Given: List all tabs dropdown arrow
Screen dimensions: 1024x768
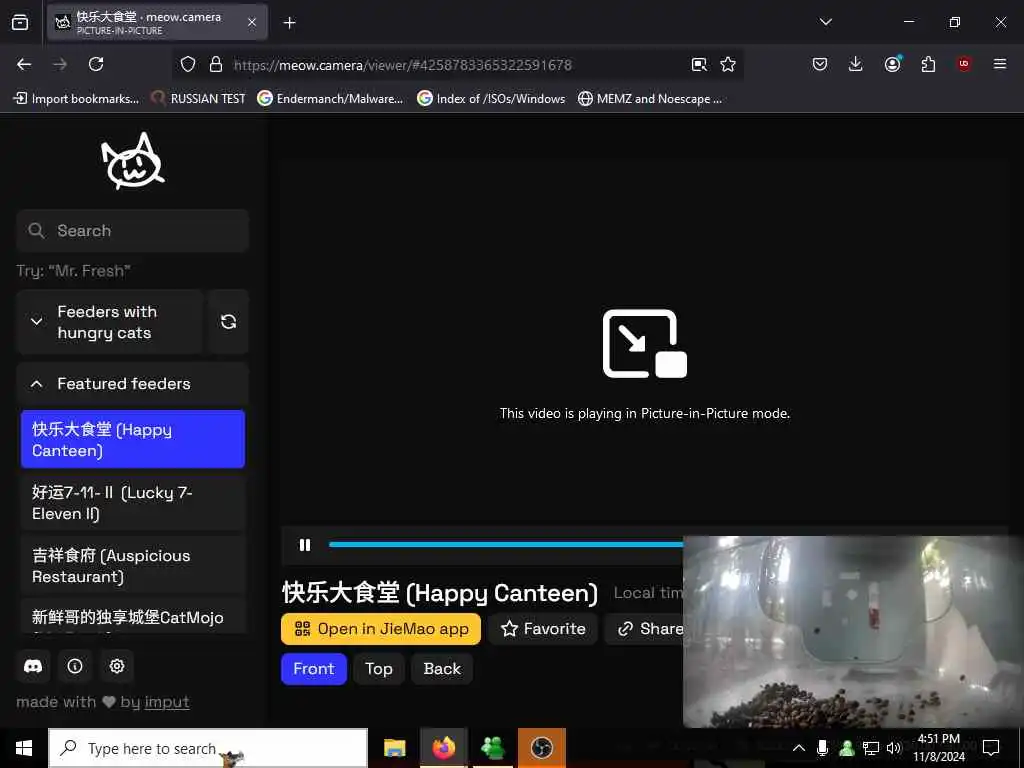Looking at the screenshot, I should (825, 22).
